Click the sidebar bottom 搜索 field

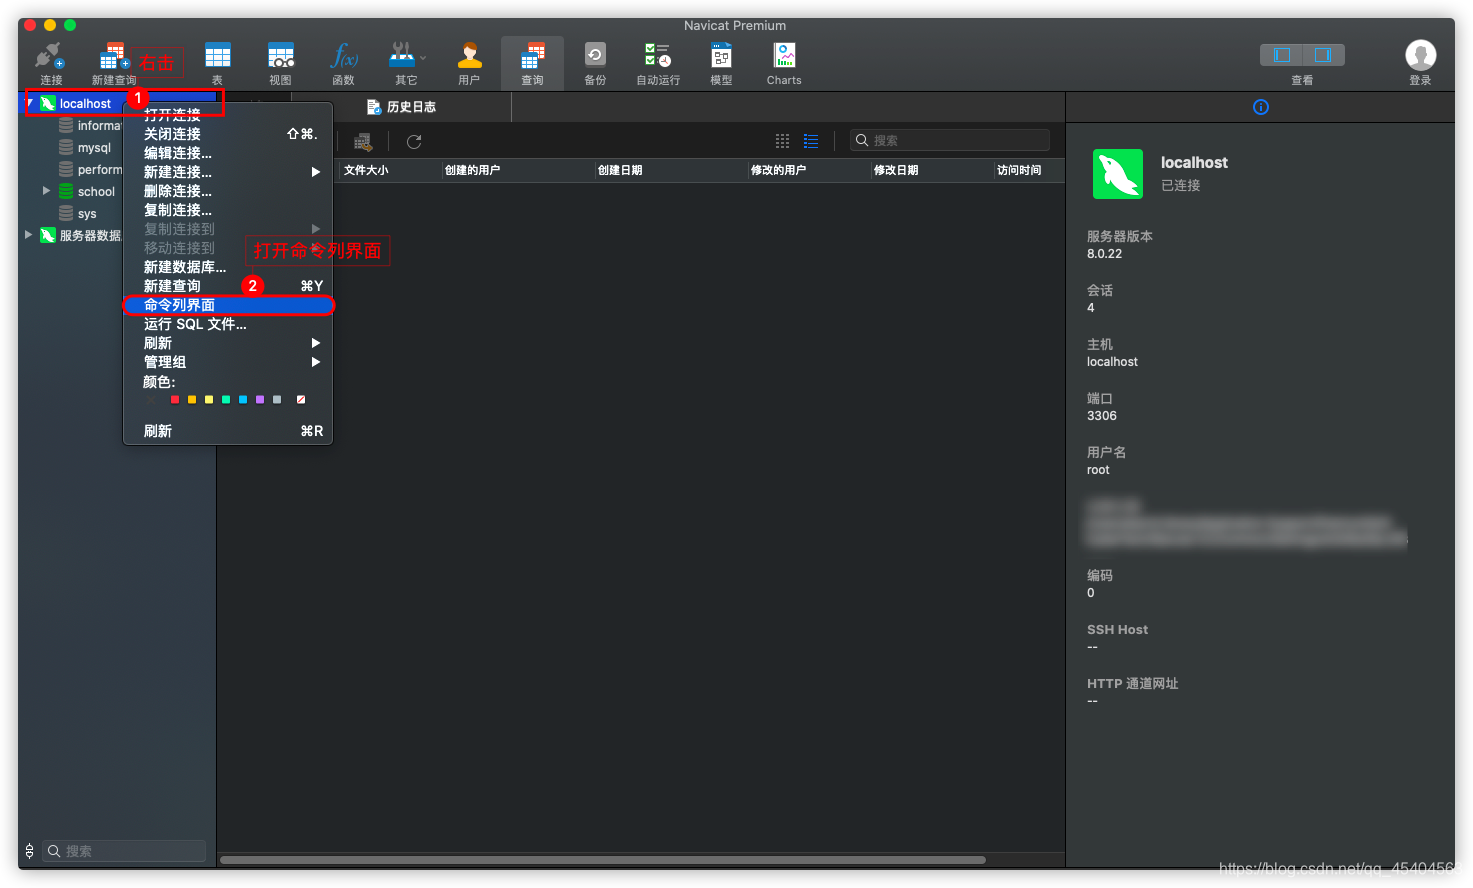coord(125,851)
